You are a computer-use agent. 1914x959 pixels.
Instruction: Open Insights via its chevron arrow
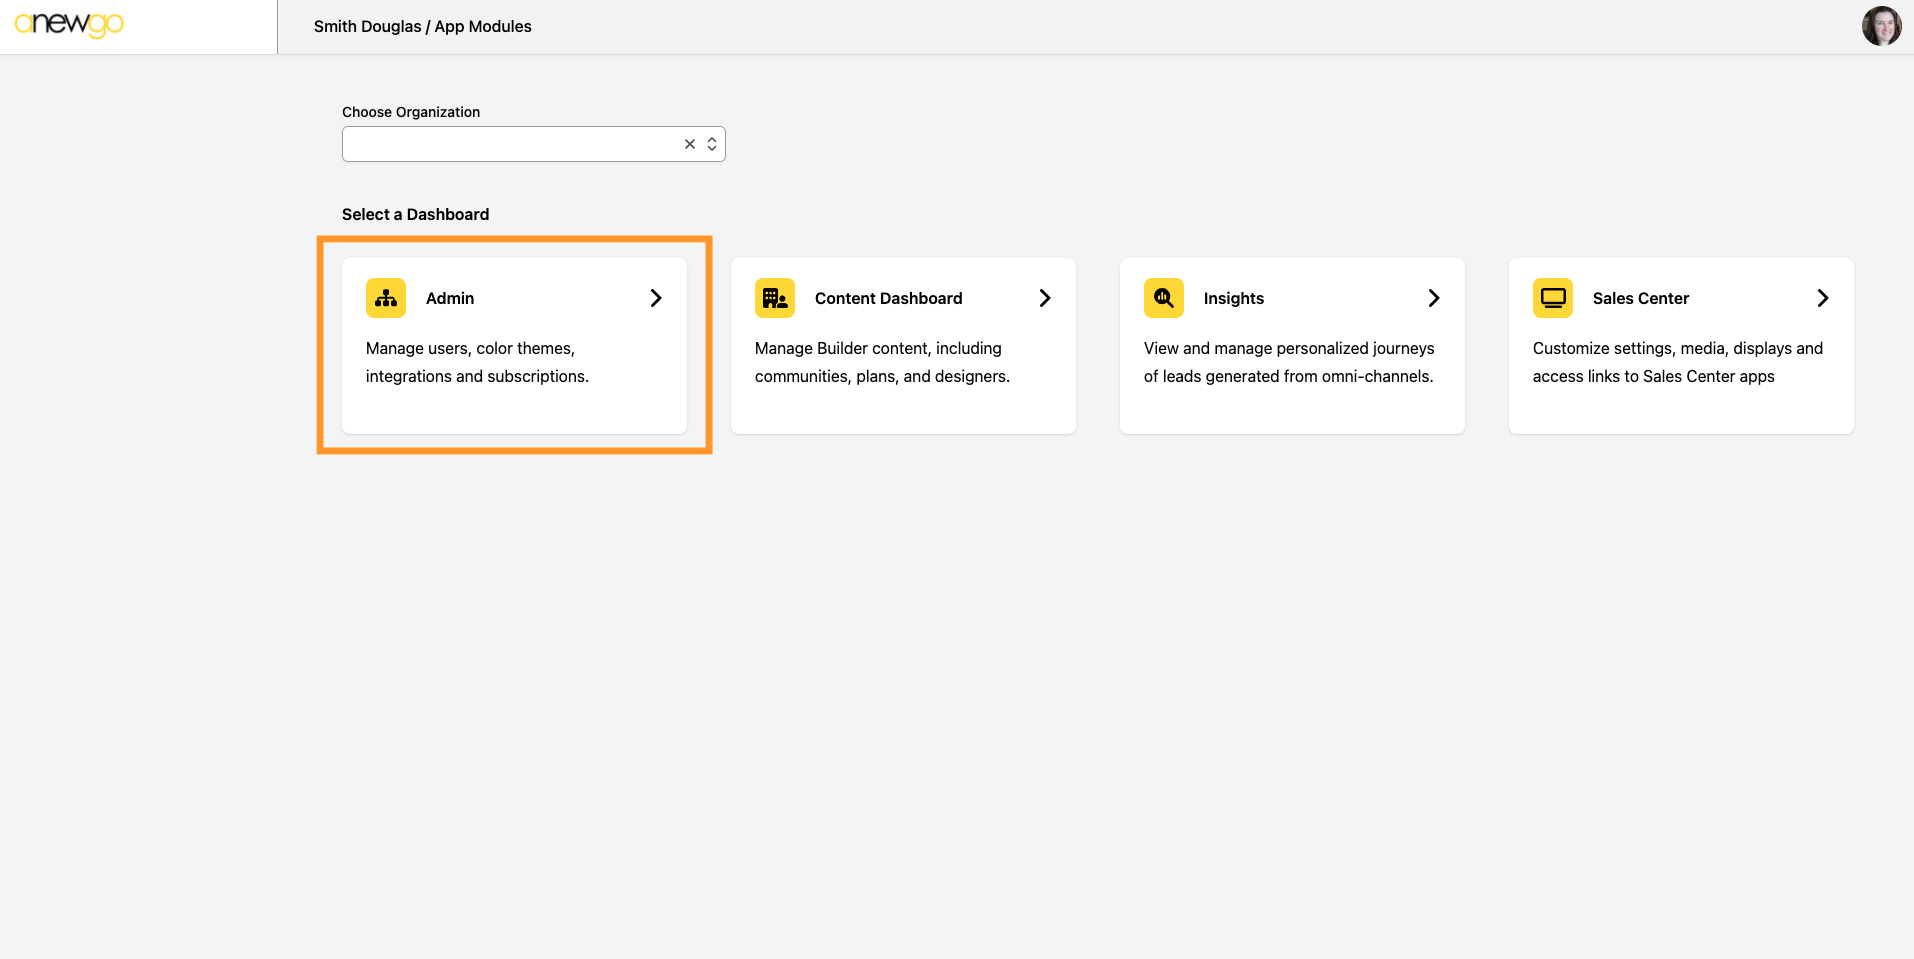[x=1434, y=298]
